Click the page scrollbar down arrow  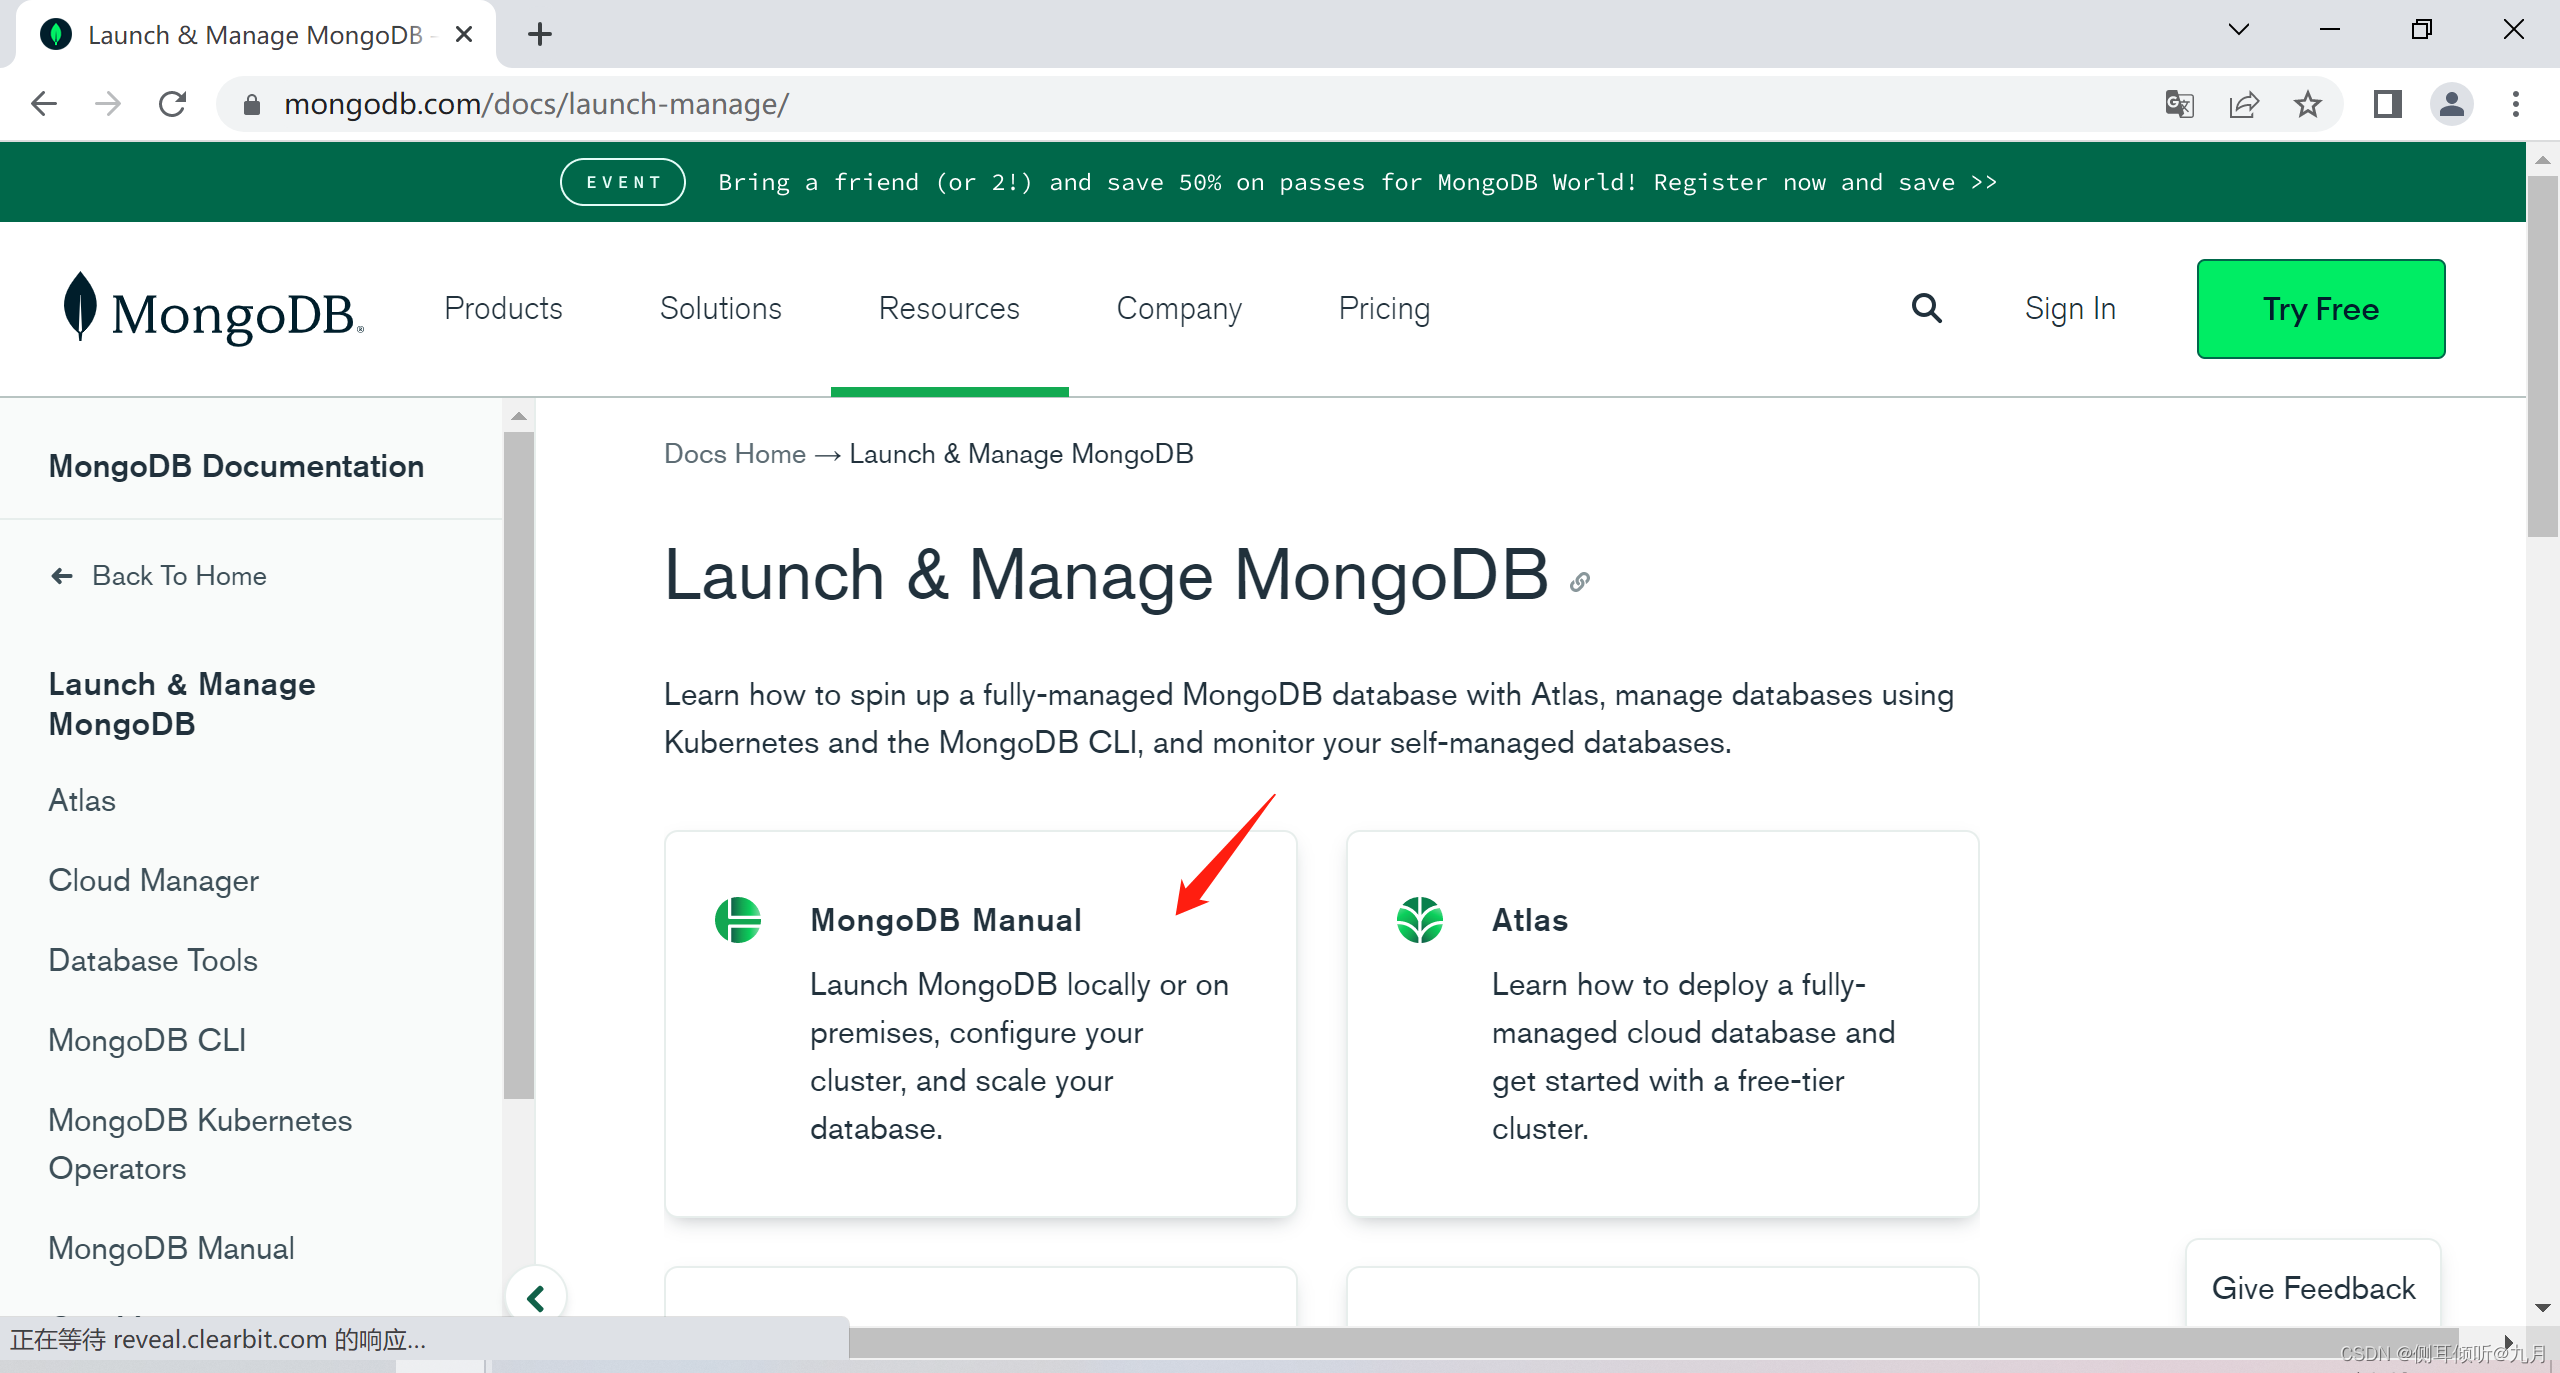(2543, 1308)
